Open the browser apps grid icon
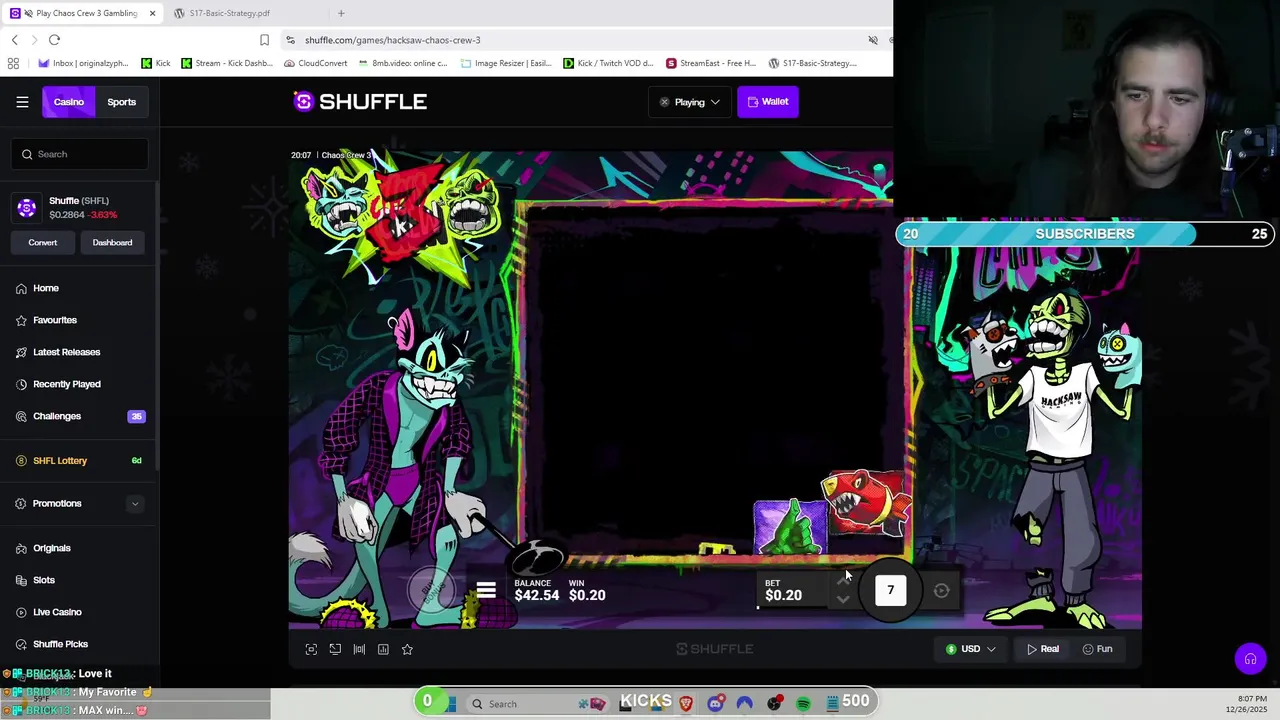 tap(13, 63)
